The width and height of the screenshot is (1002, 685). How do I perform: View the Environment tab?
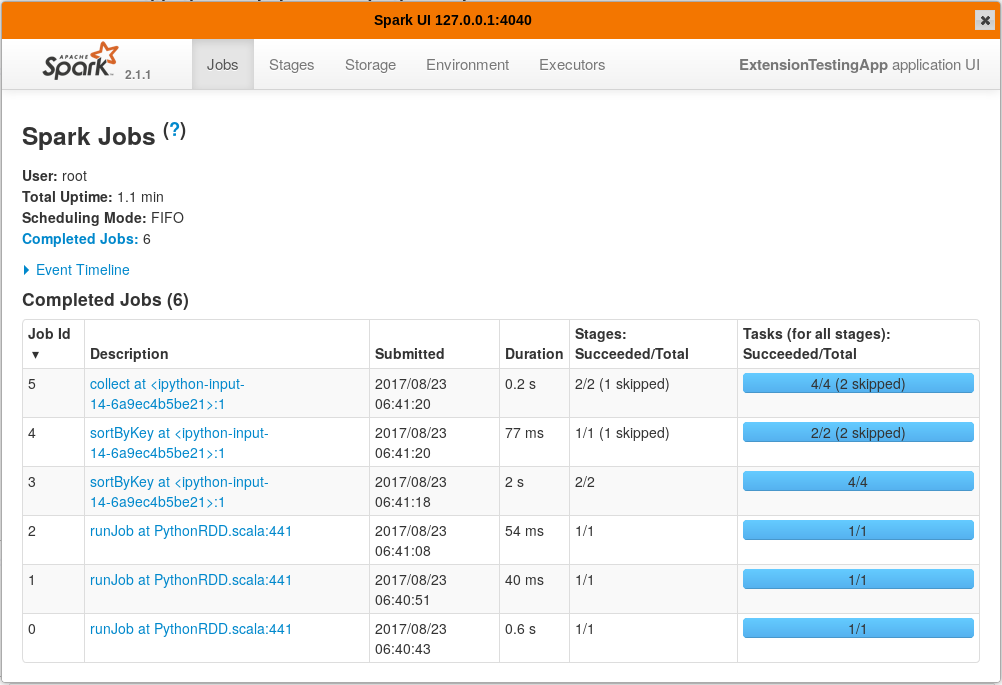[x=467, y=64]
